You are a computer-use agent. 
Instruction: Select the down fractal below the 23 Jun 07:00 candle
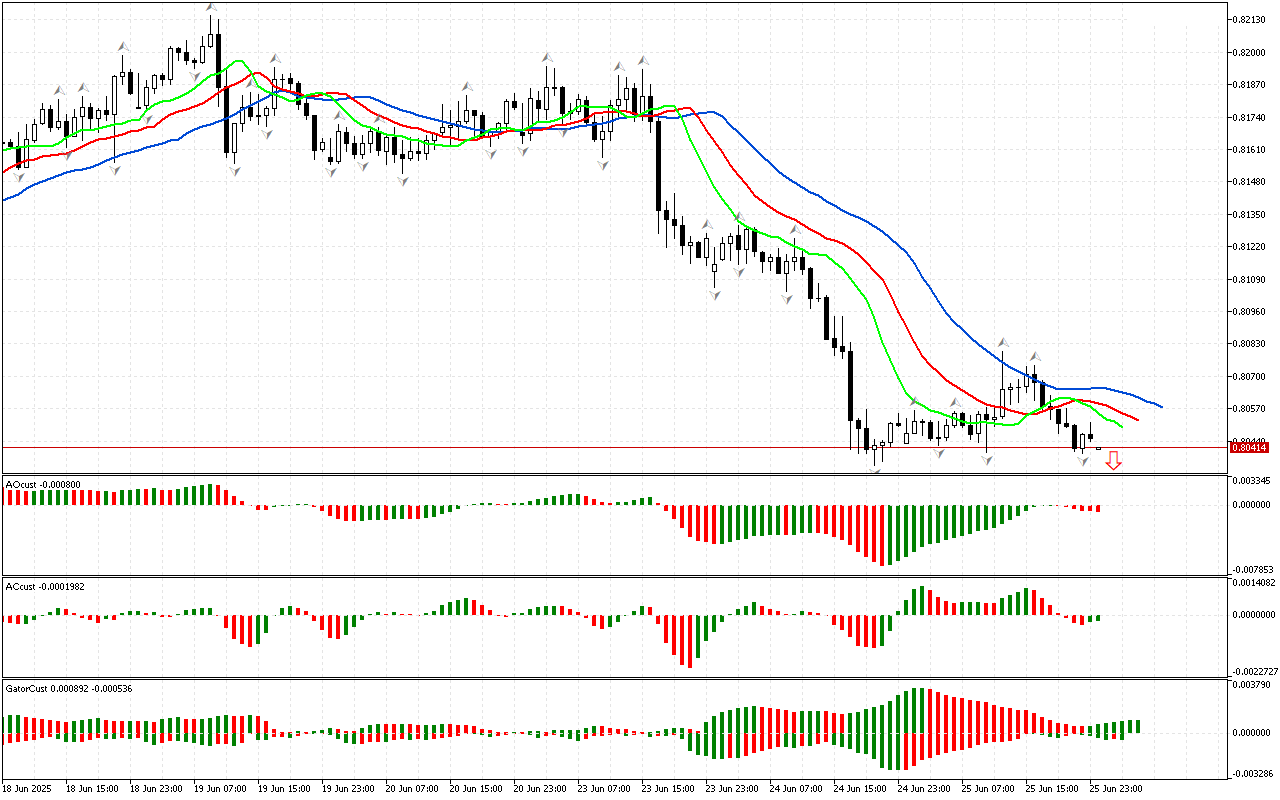602,164
